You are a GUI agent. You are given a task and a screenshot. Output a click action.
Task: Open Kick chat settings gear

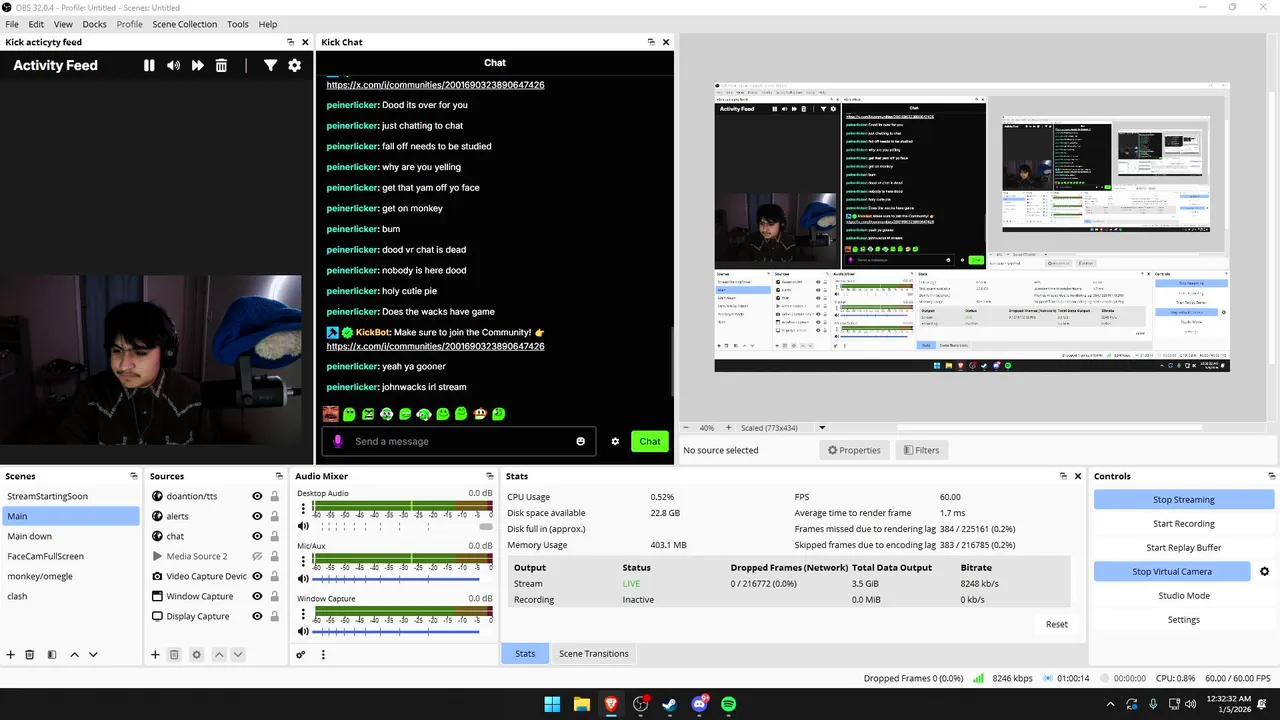(615, 441)
